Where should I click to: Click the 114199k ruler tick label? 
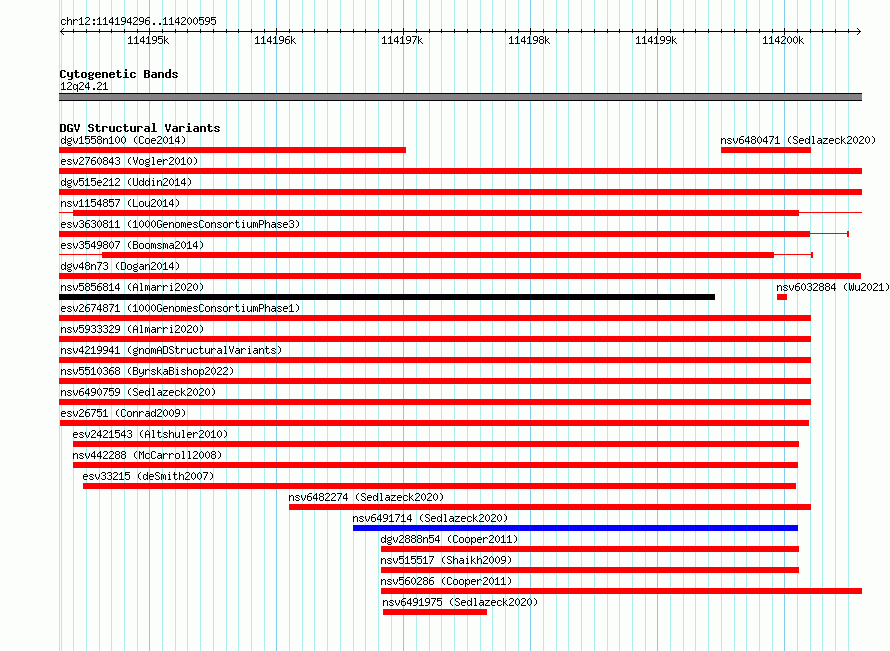656,40
